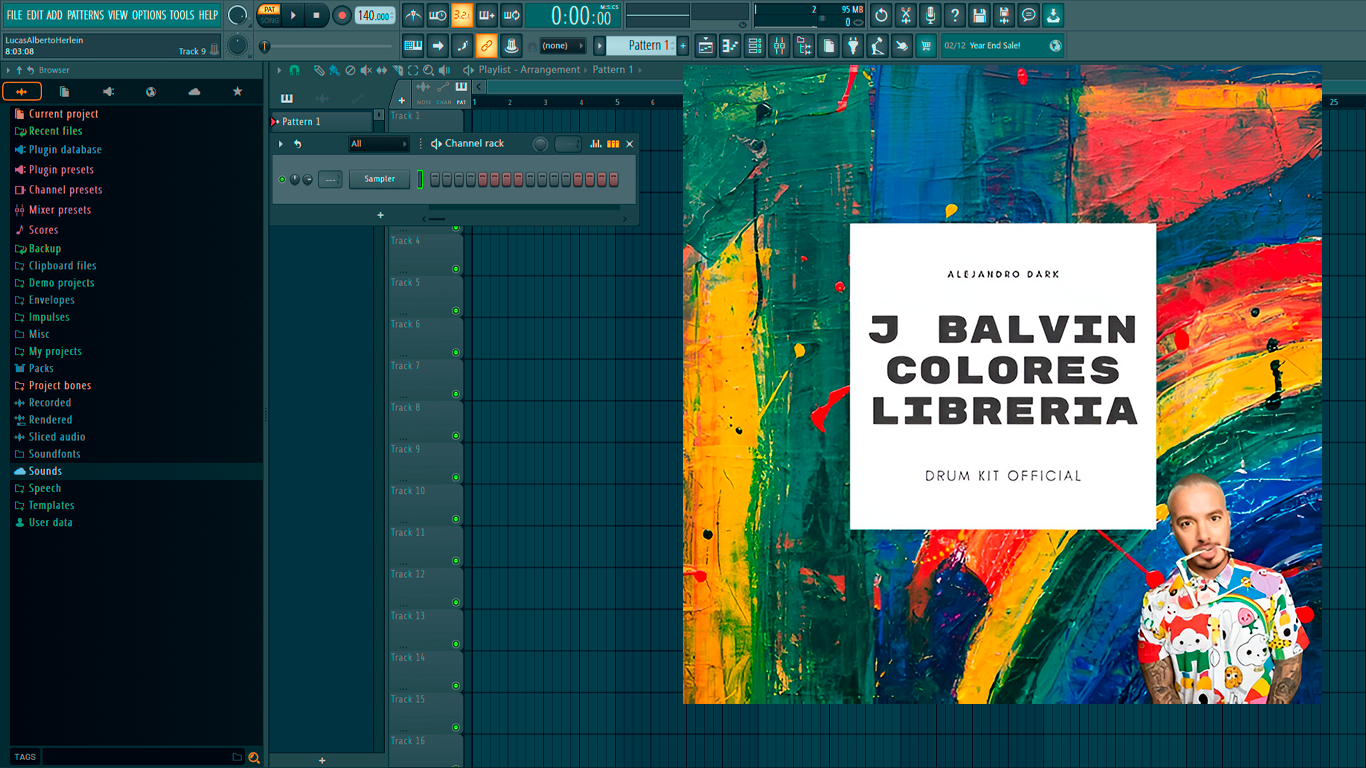This screenshot has width=1366, height=768.
Task: Click the record button
Action: [x=342, y=15]
